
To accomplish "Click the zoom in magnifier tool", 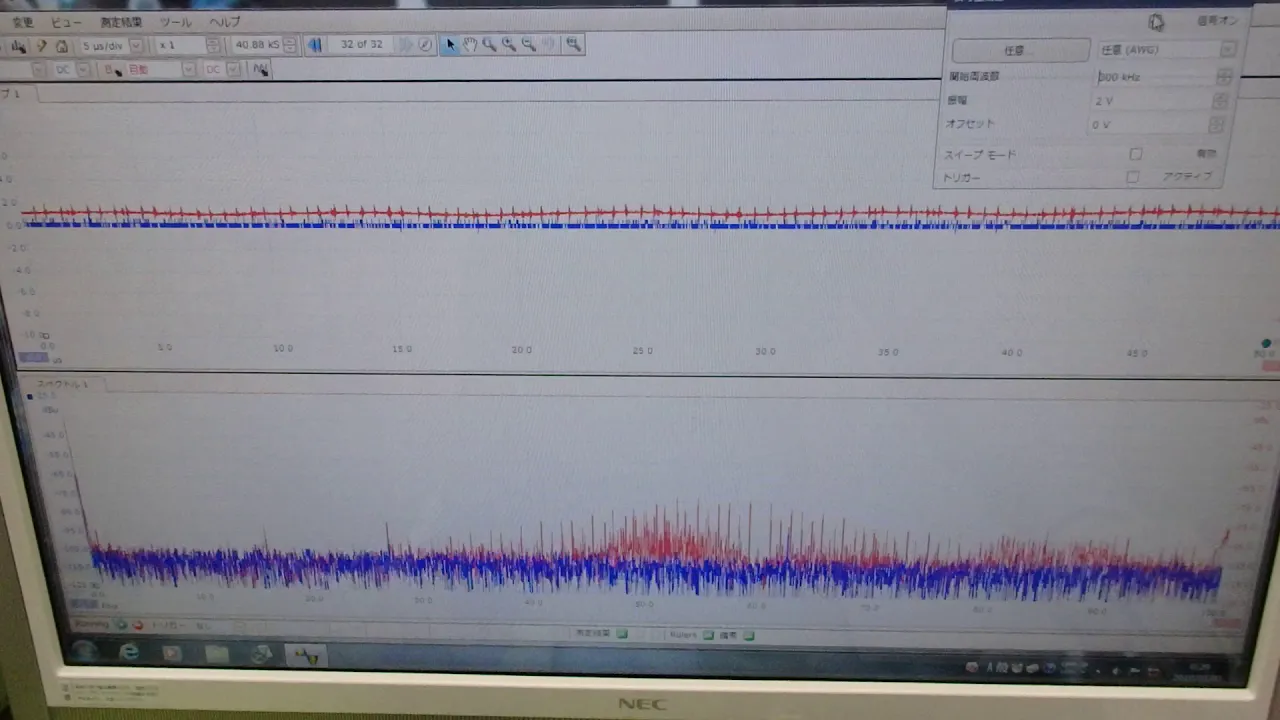I will click(x=509, y=44).
